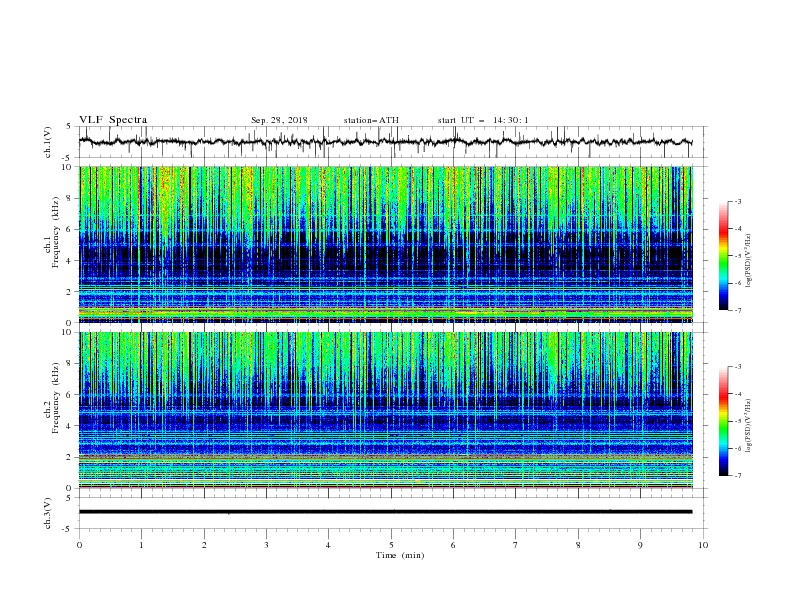Click the ch.1 spectrogram colorbar
792x612 pixels.
tap(723, 256)
